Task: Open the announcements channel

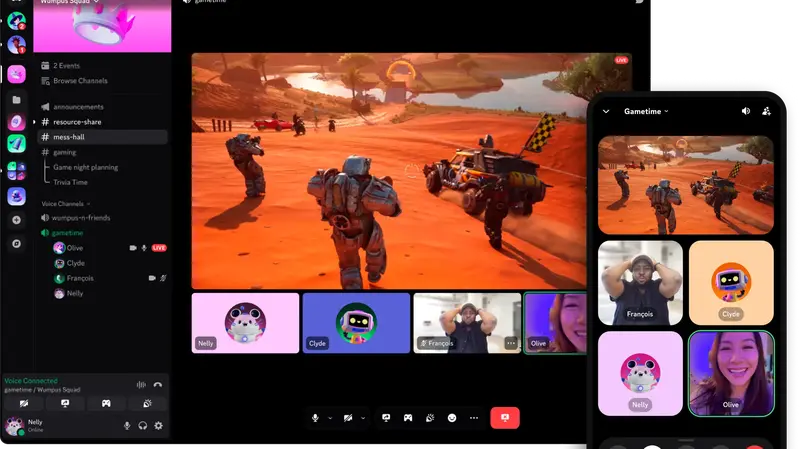Action: 72,107
